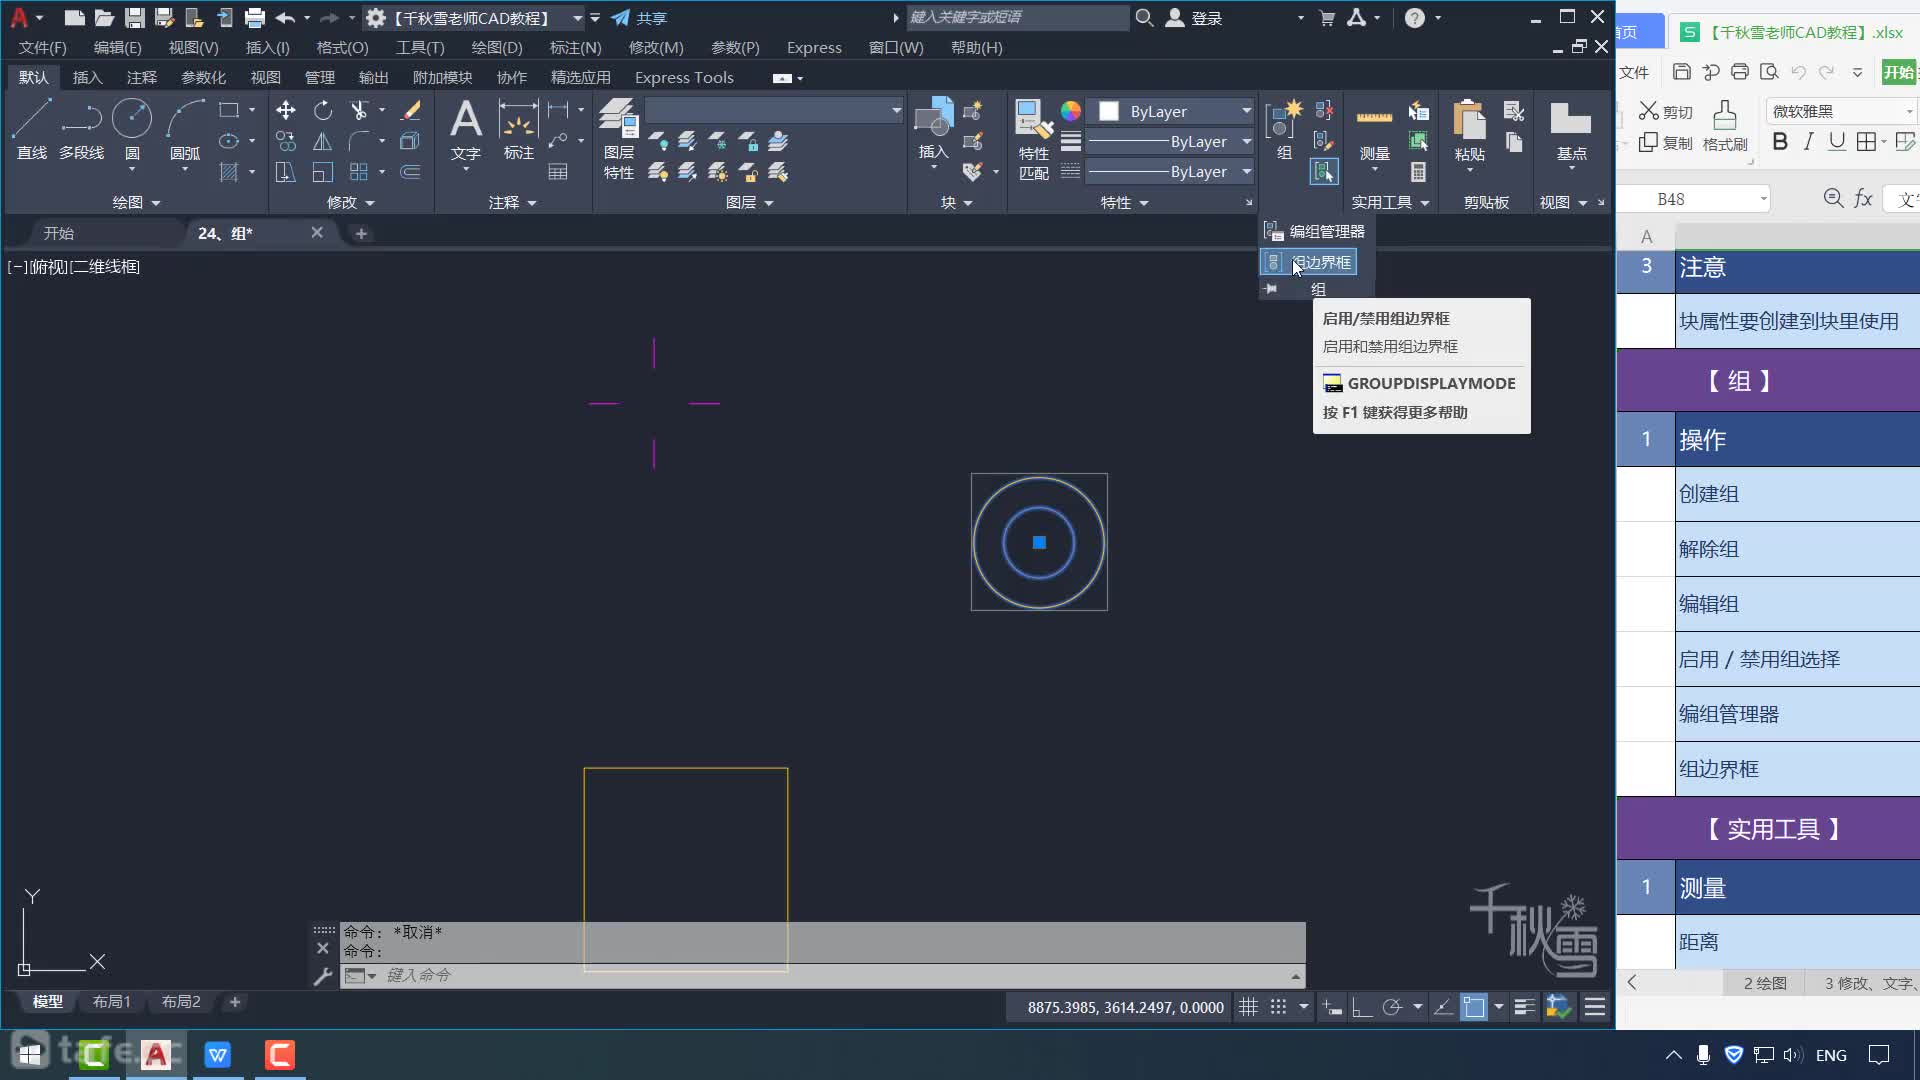Open the WPS font name 微软雅黑 dropdown
Screen dimensions: 1920x1080
1909,111
